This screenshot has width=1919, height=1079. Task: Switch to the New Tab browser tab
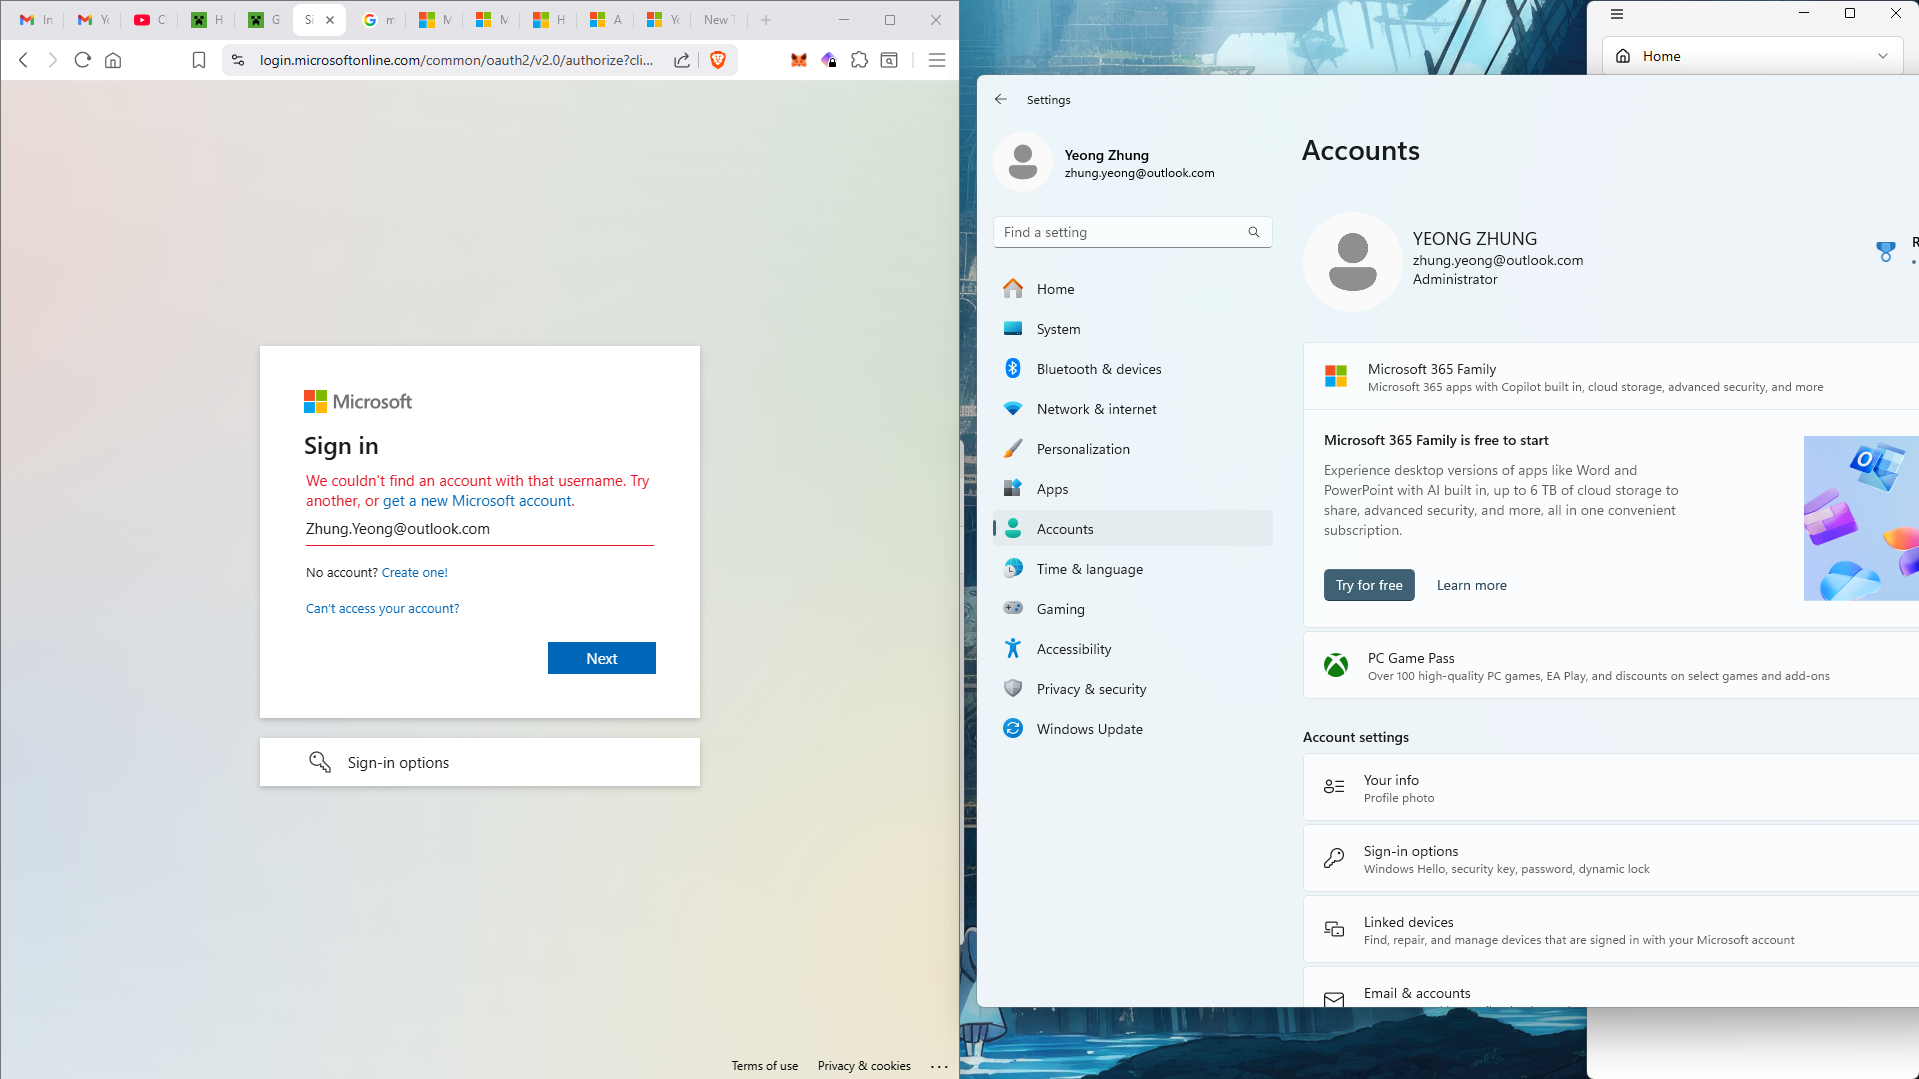719,20
